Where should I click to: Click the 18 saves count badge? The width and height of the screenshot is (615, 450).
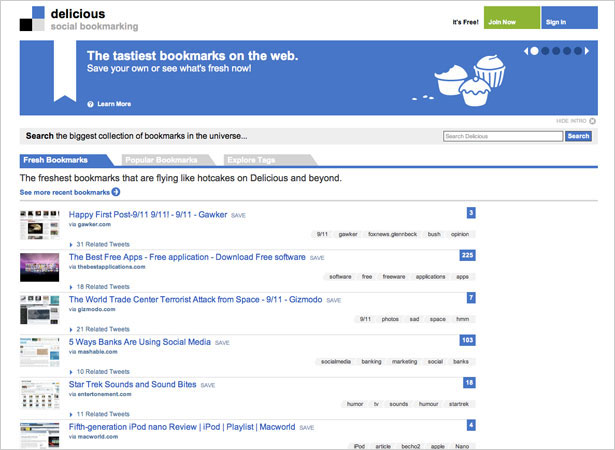point(469,383)
